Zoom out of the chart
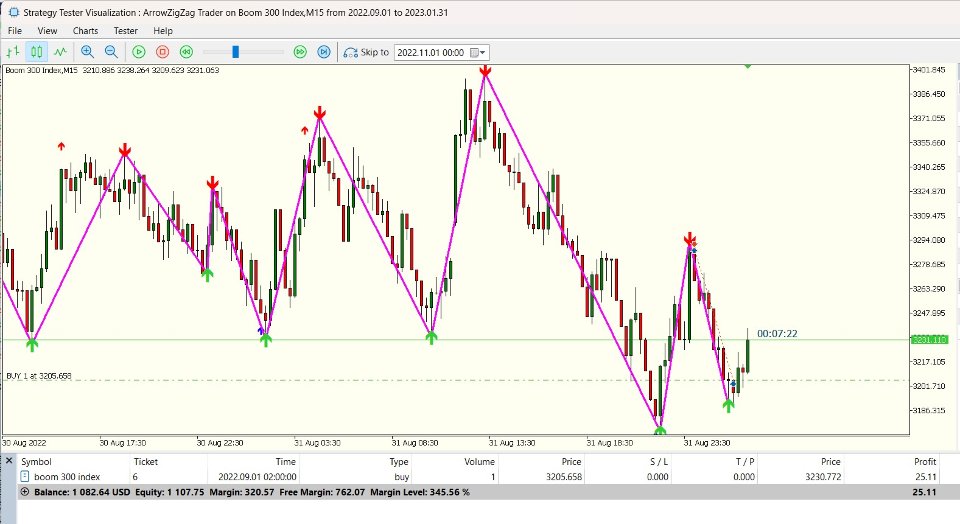 tap(111, 52)
